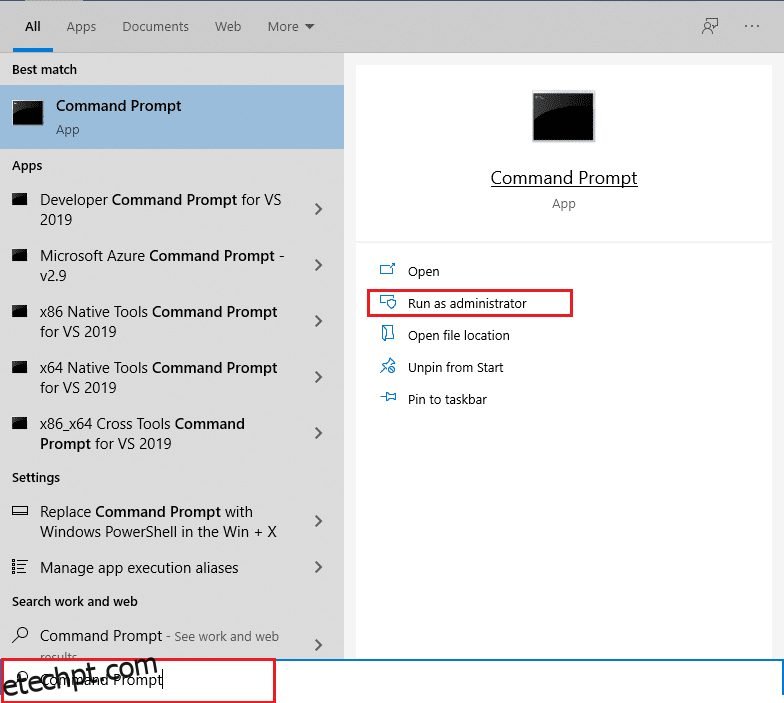Screen dimensions: 784x703
Task: Click the feedback person icon at top right
Action: [710, 26]
